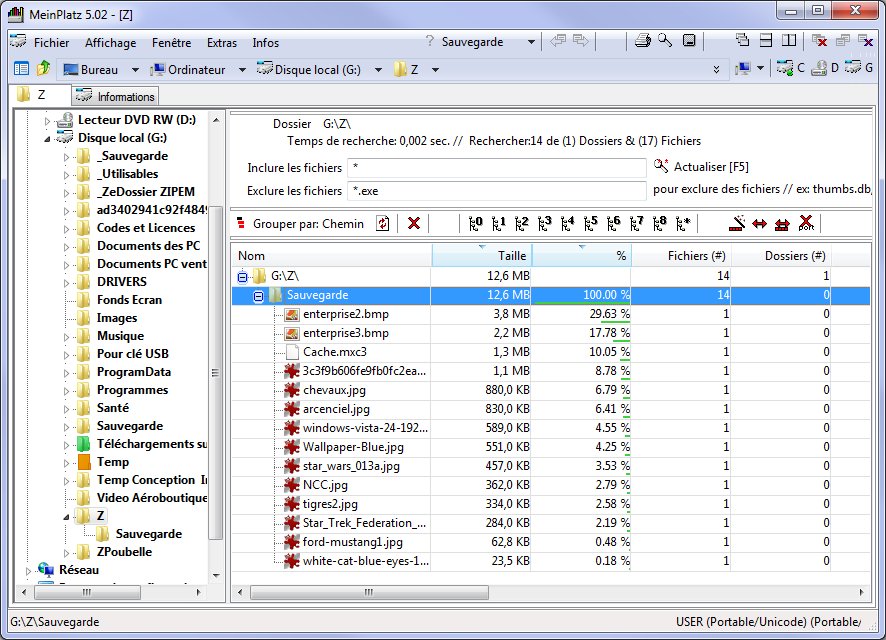Select the _Sauvegarde folder in the tree
This screenshot has width=886, height=640.
[132, 156]
